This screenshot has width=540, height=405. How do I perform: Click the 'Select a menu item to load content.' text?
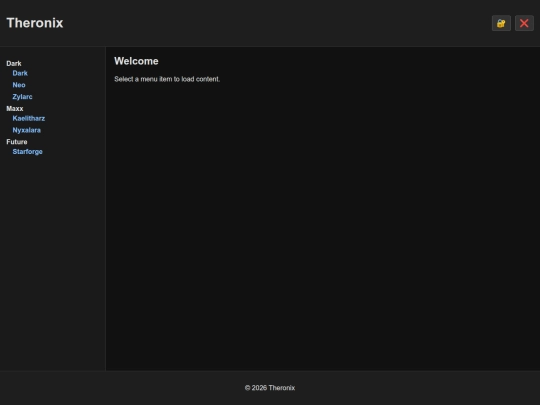167,79
